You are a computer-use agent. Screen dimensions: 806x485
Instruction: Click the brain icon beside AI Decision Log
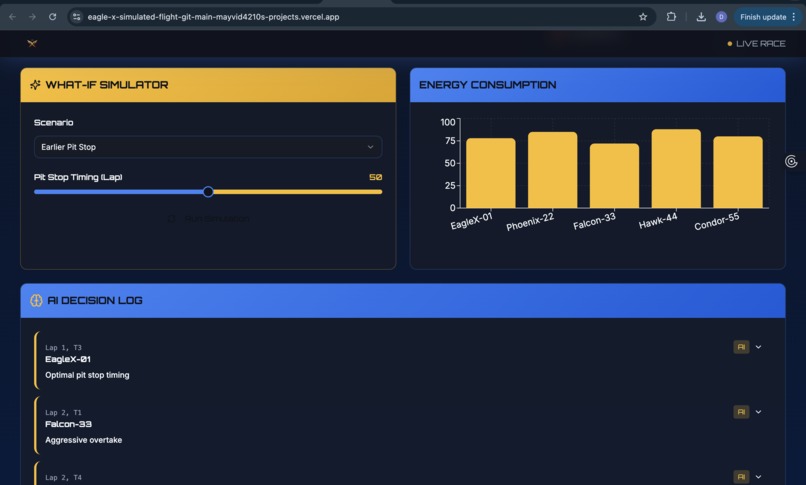36,301
